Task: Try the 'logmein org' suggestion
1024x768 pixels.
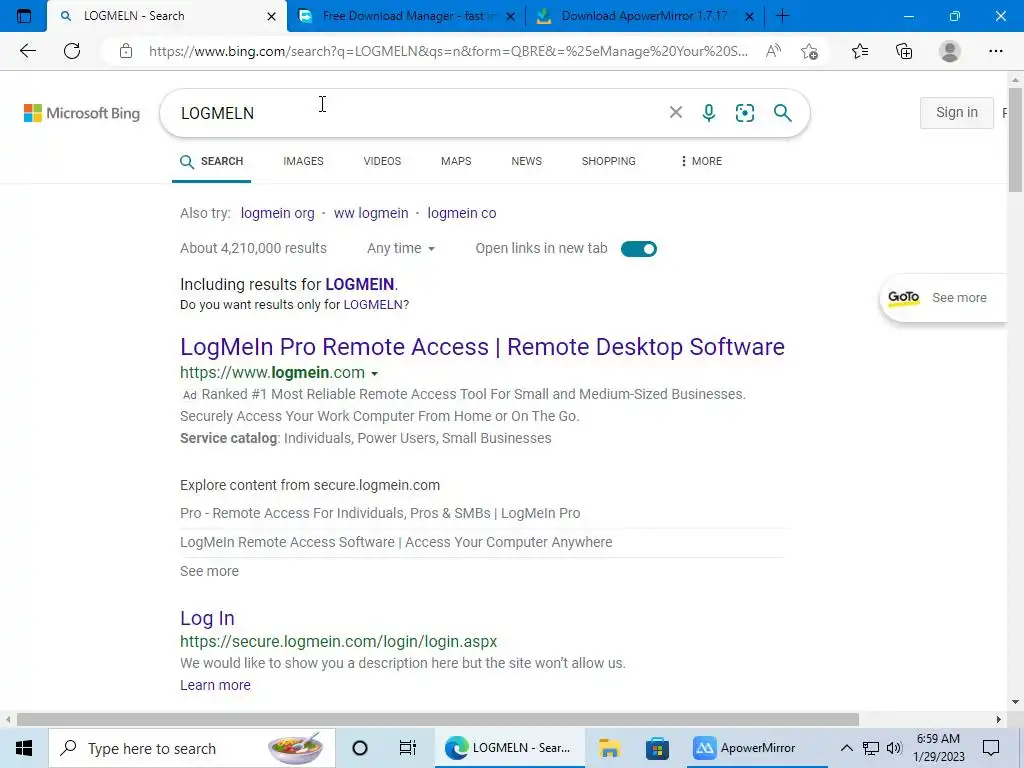Action: 278,213
